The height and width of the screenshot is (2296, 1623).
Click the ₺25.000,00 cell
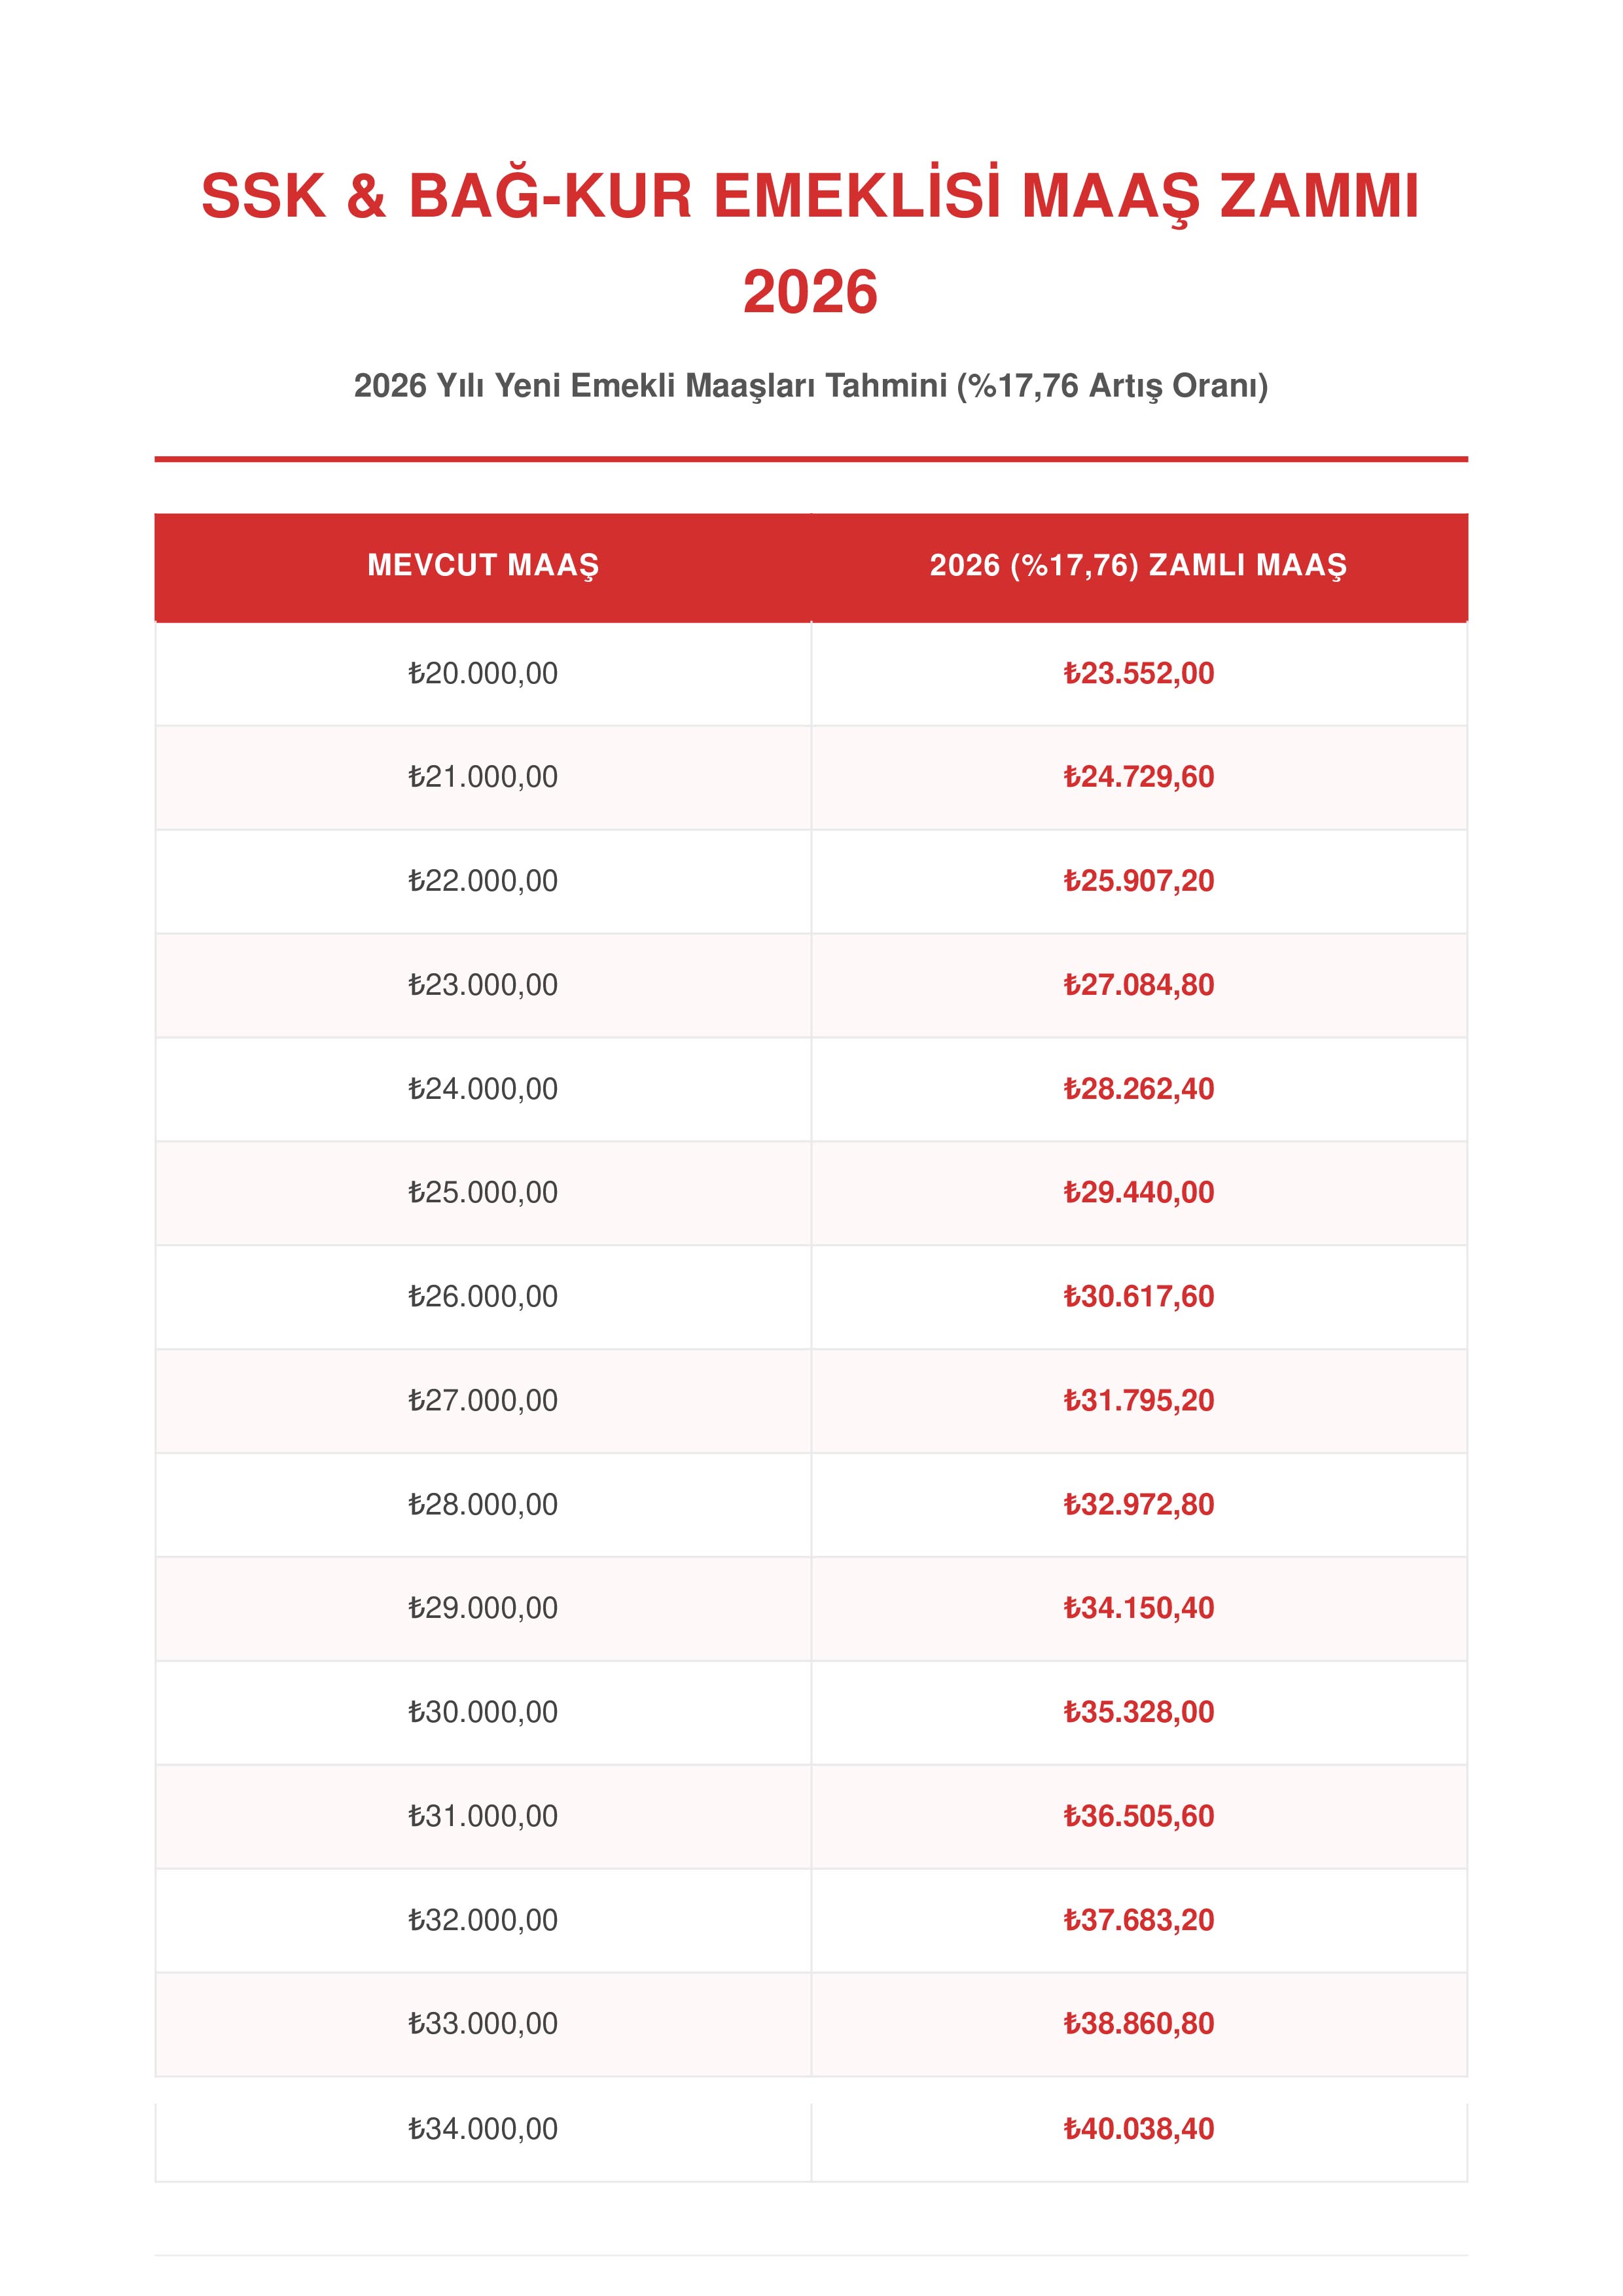(x=483, y=1193)
